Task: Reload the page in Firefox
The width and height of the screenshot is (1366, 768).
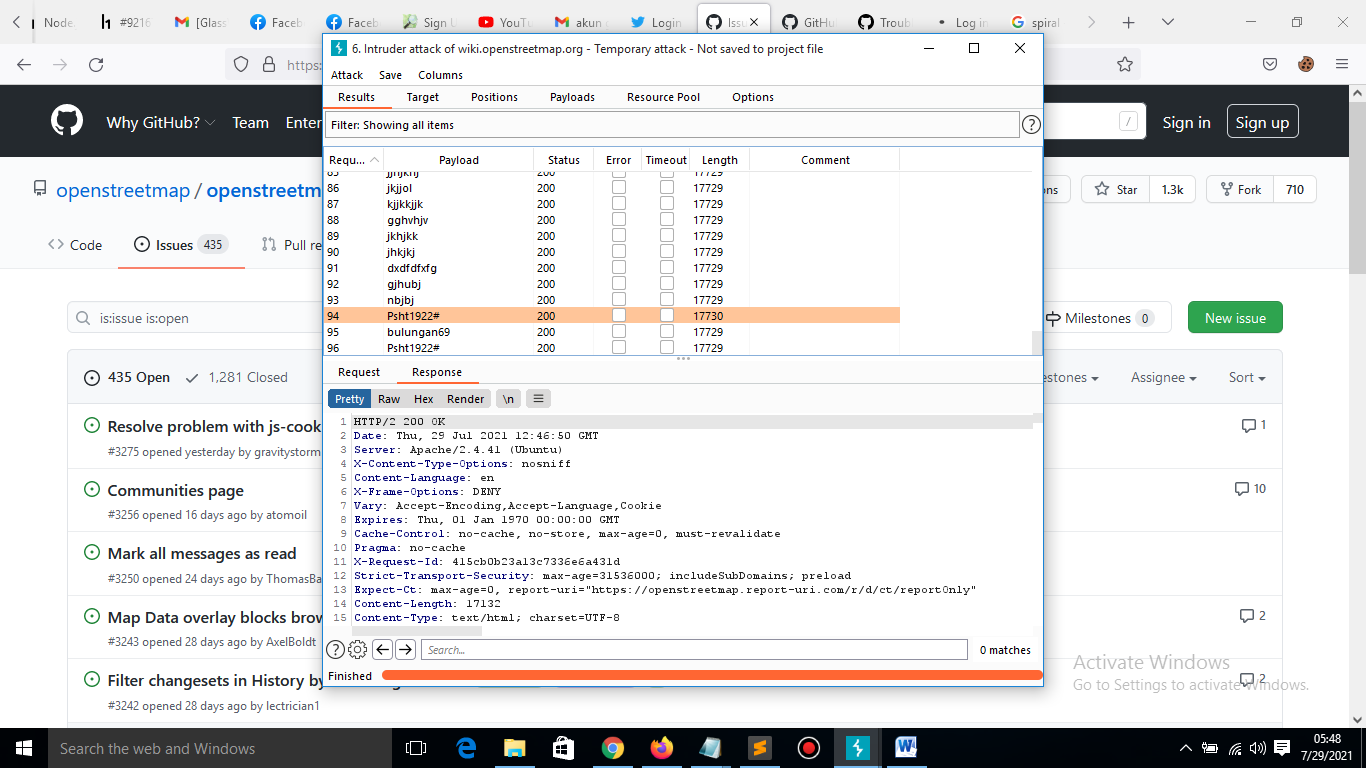Action: pyautogui.click(x=96, y=64)
